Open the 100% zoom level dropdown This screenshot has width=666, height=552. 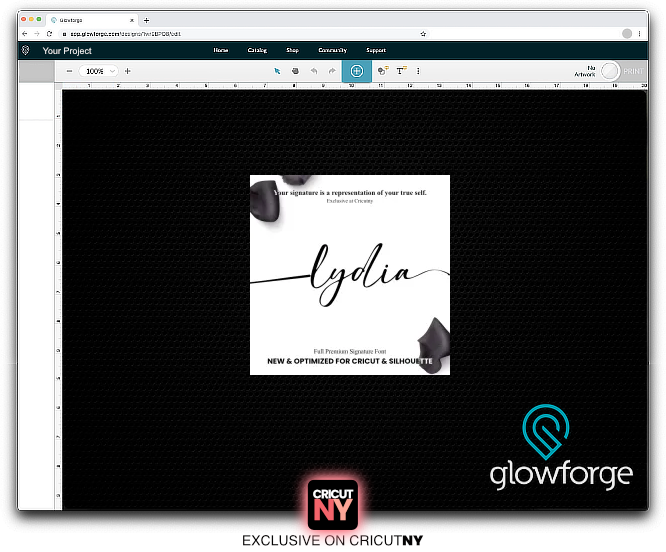click(x=99, y=71)
